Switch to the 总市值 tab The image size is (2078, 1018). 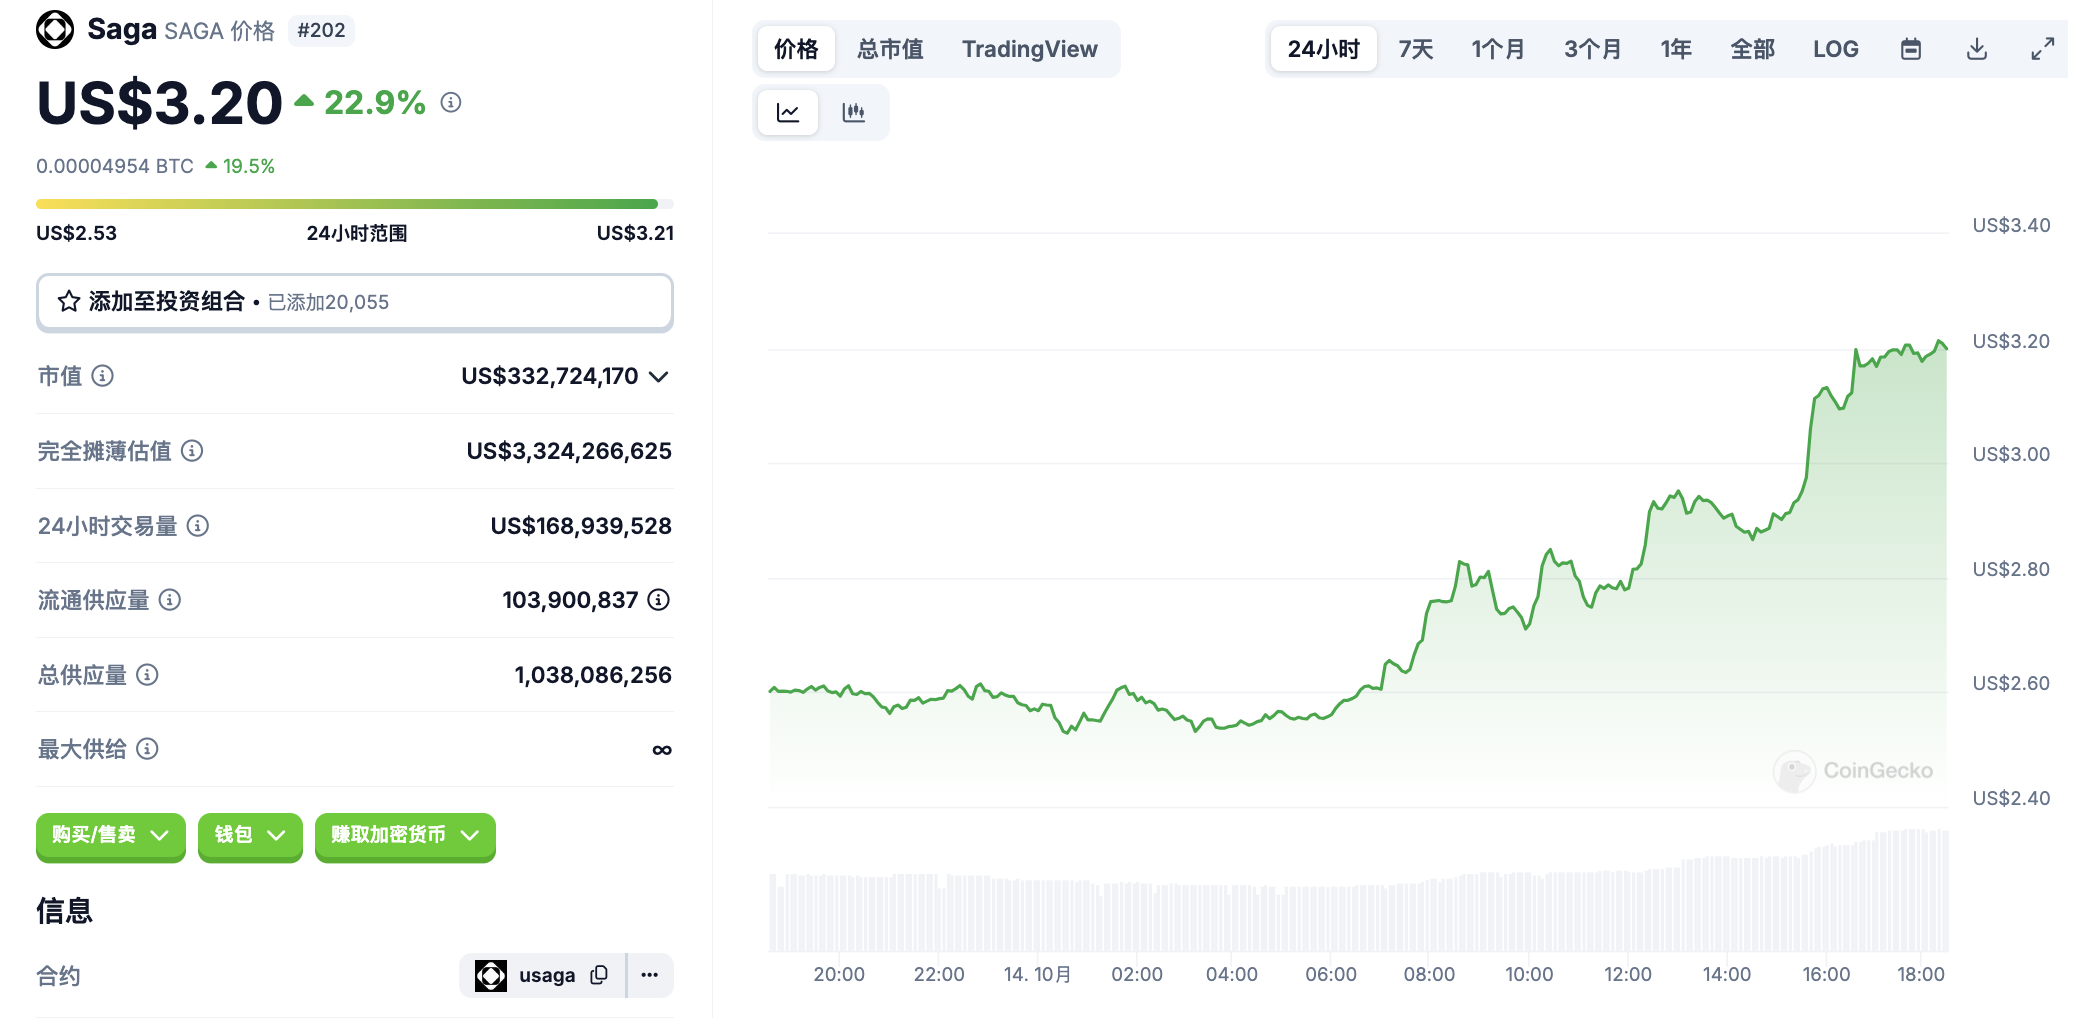pyautogui.click(x=890, y=49)
